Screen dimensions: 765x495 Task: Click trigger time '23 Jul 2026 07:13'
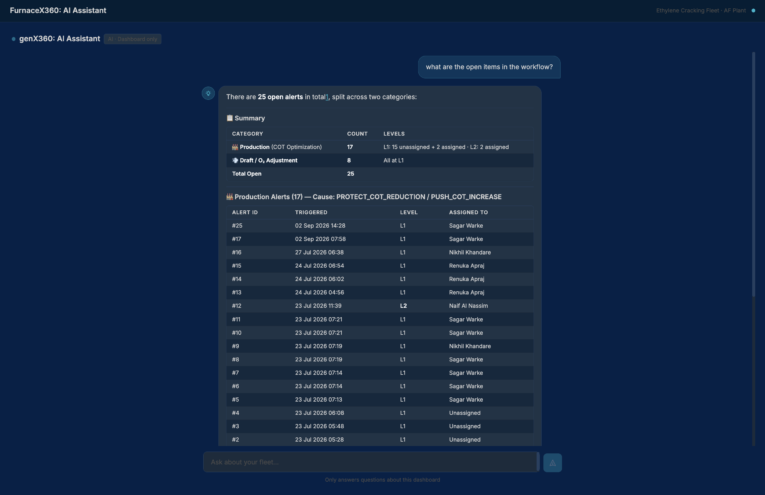pyautogui.click(x=318, y=399)
